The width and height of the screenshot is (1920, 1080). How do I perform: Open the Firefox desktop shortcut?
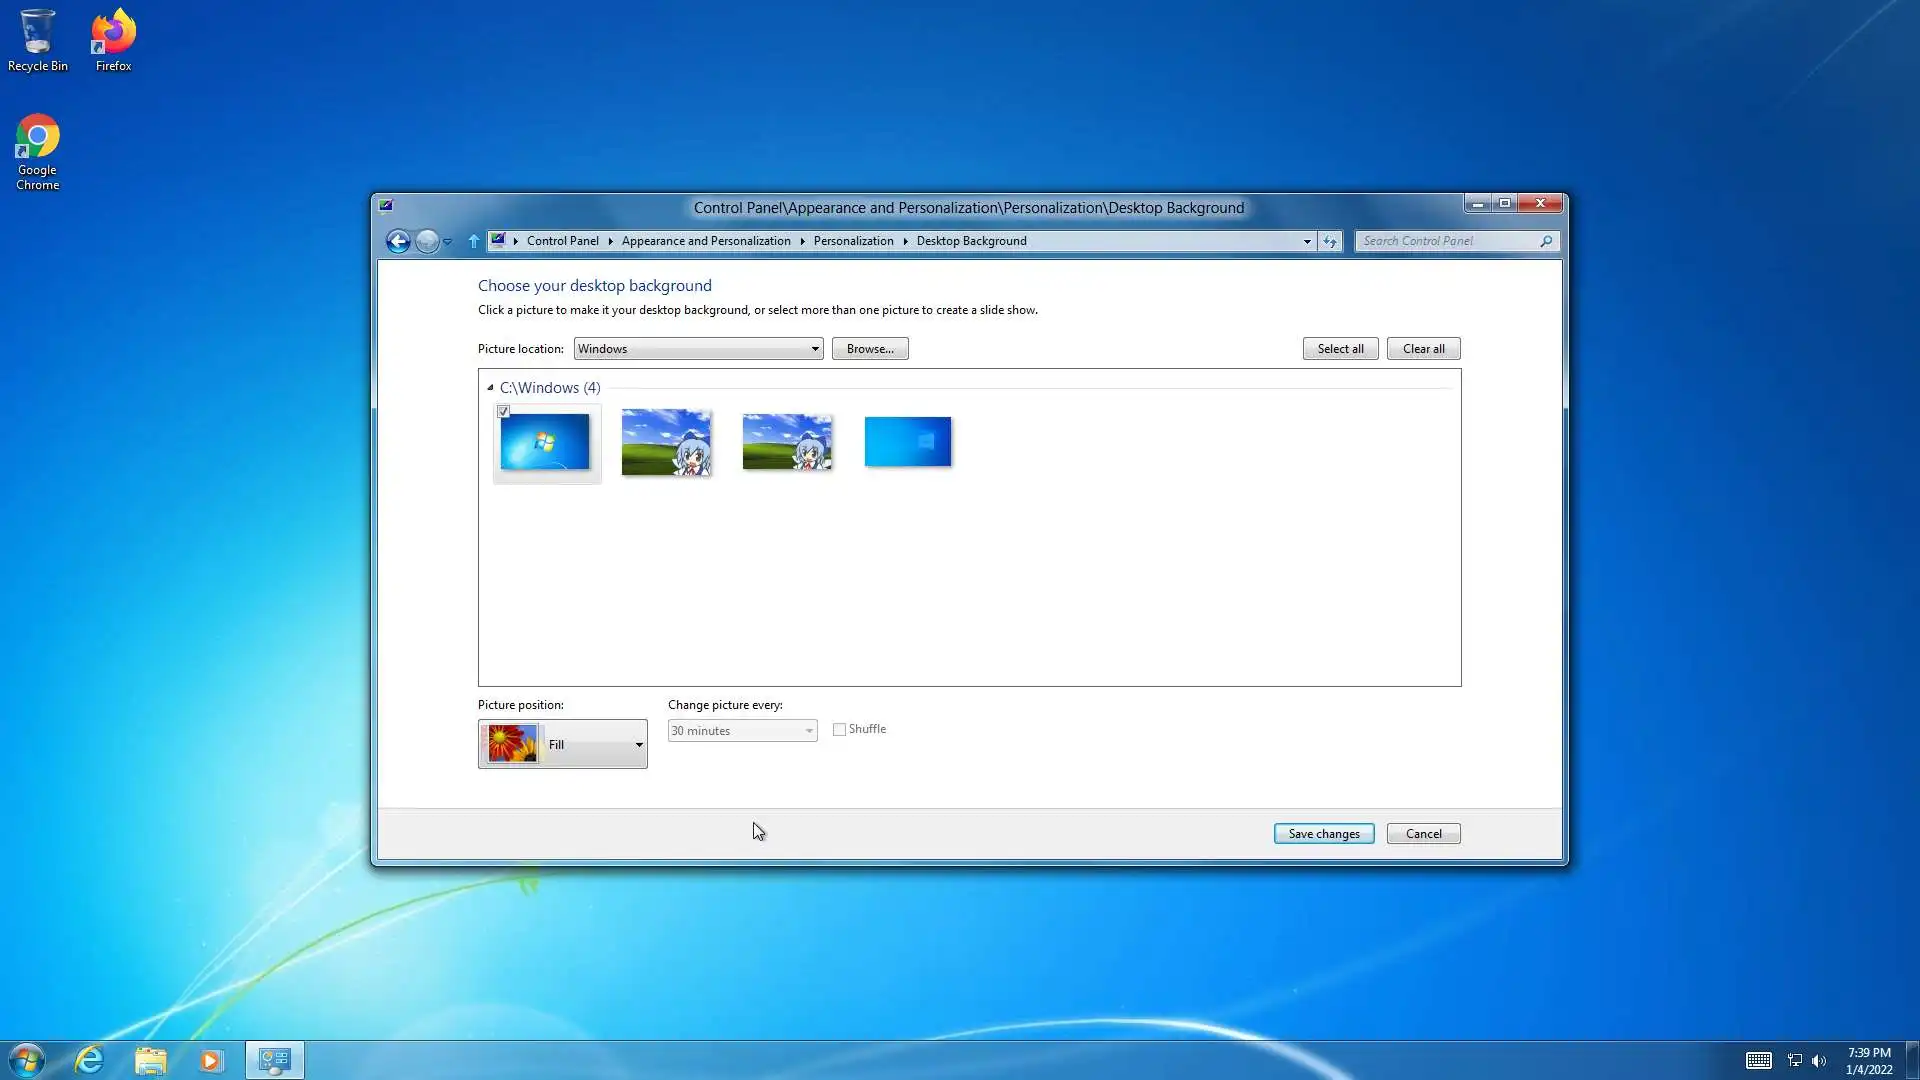coord(113,40)
